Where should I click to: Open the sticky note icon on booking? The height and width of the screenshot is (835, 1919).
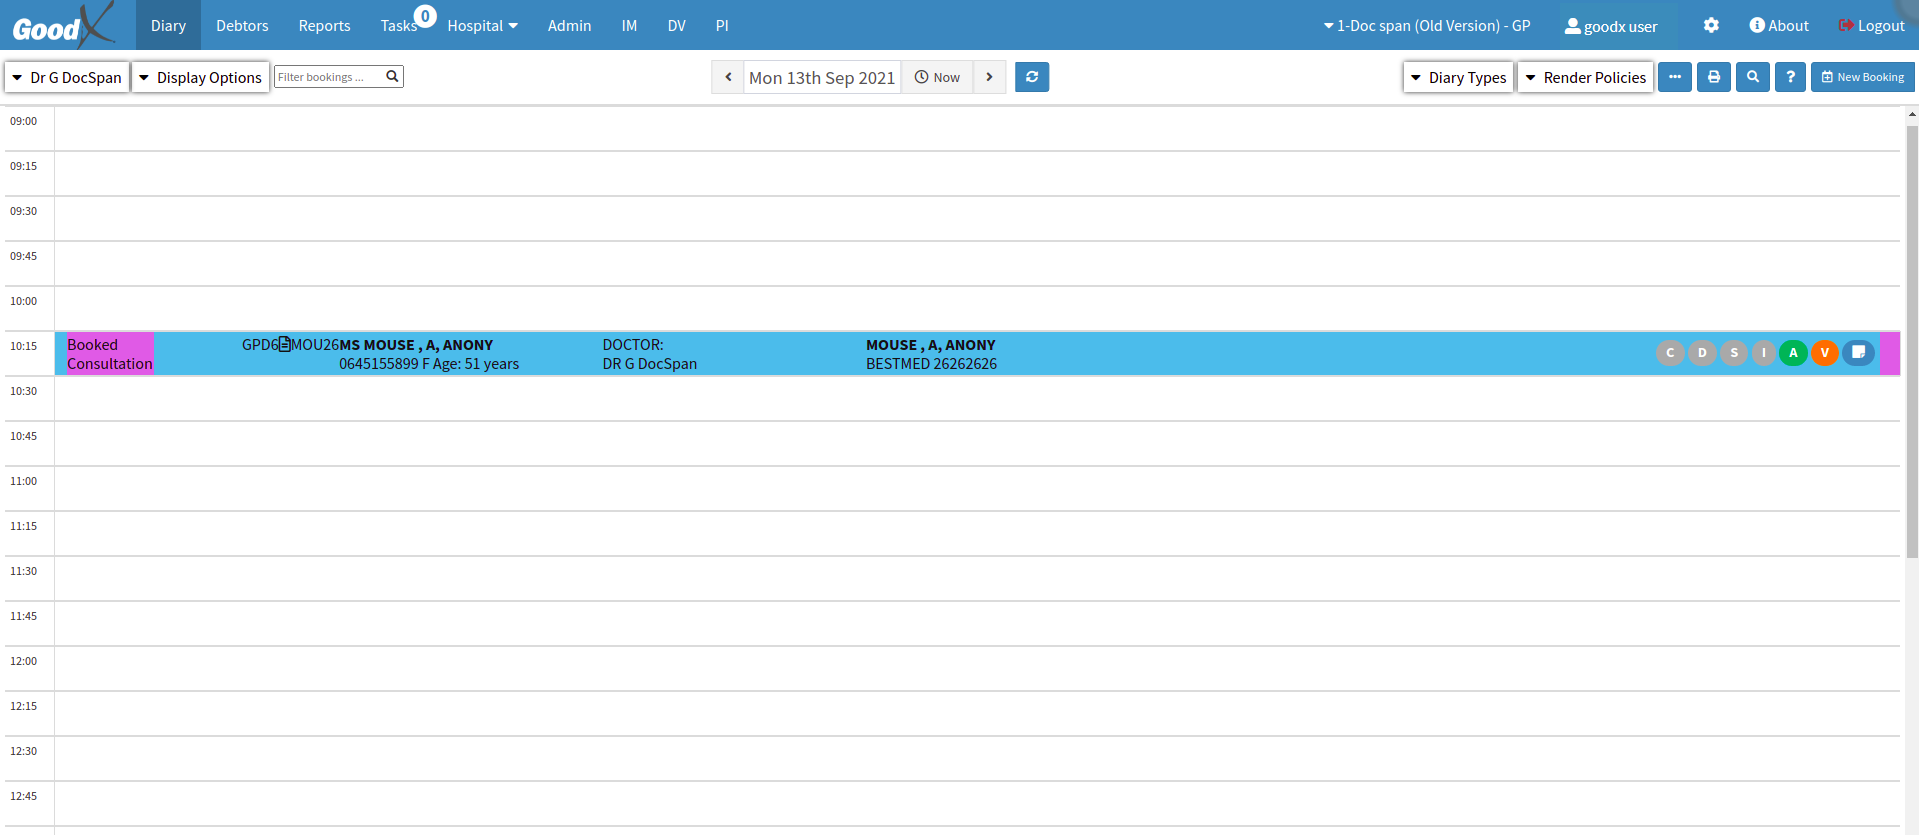coord(1857,352)
